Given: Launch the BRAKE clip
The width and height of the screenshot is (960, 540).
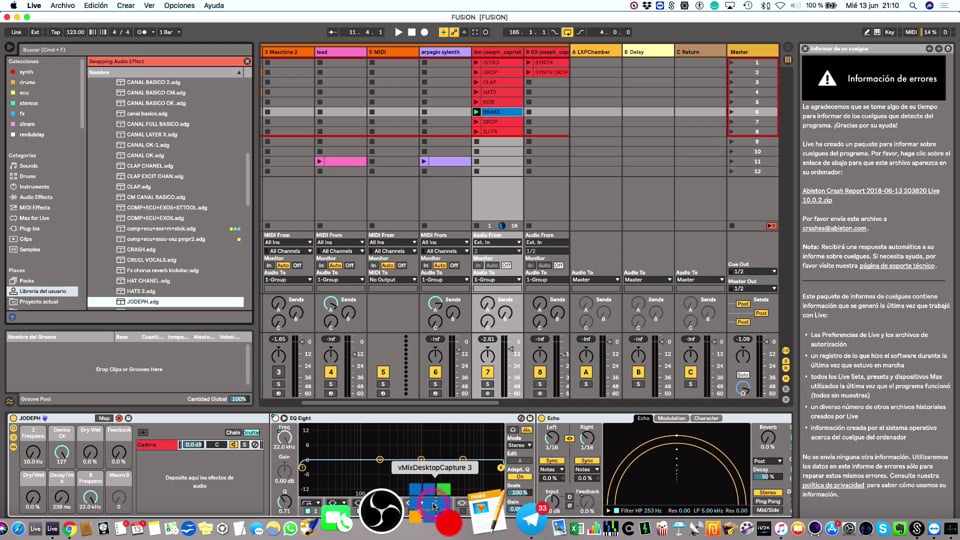Looking at the screenshot, I should (x=476, y=112).
